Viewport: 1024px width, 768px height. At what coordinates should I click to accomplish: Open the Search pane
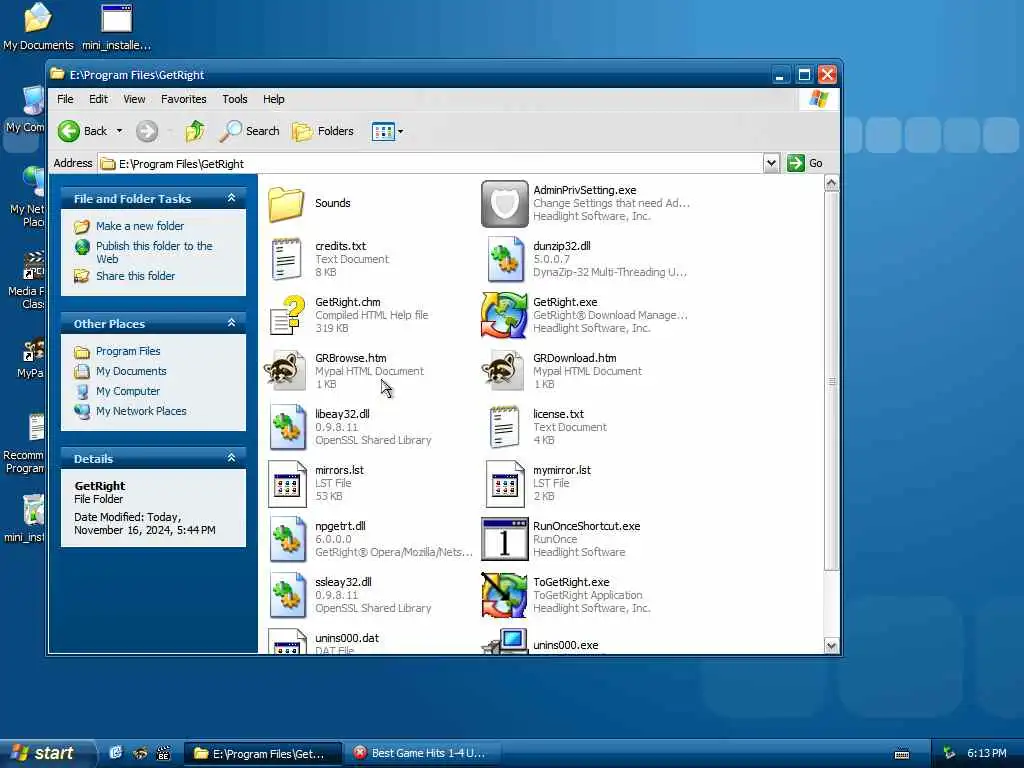(249, 131)
